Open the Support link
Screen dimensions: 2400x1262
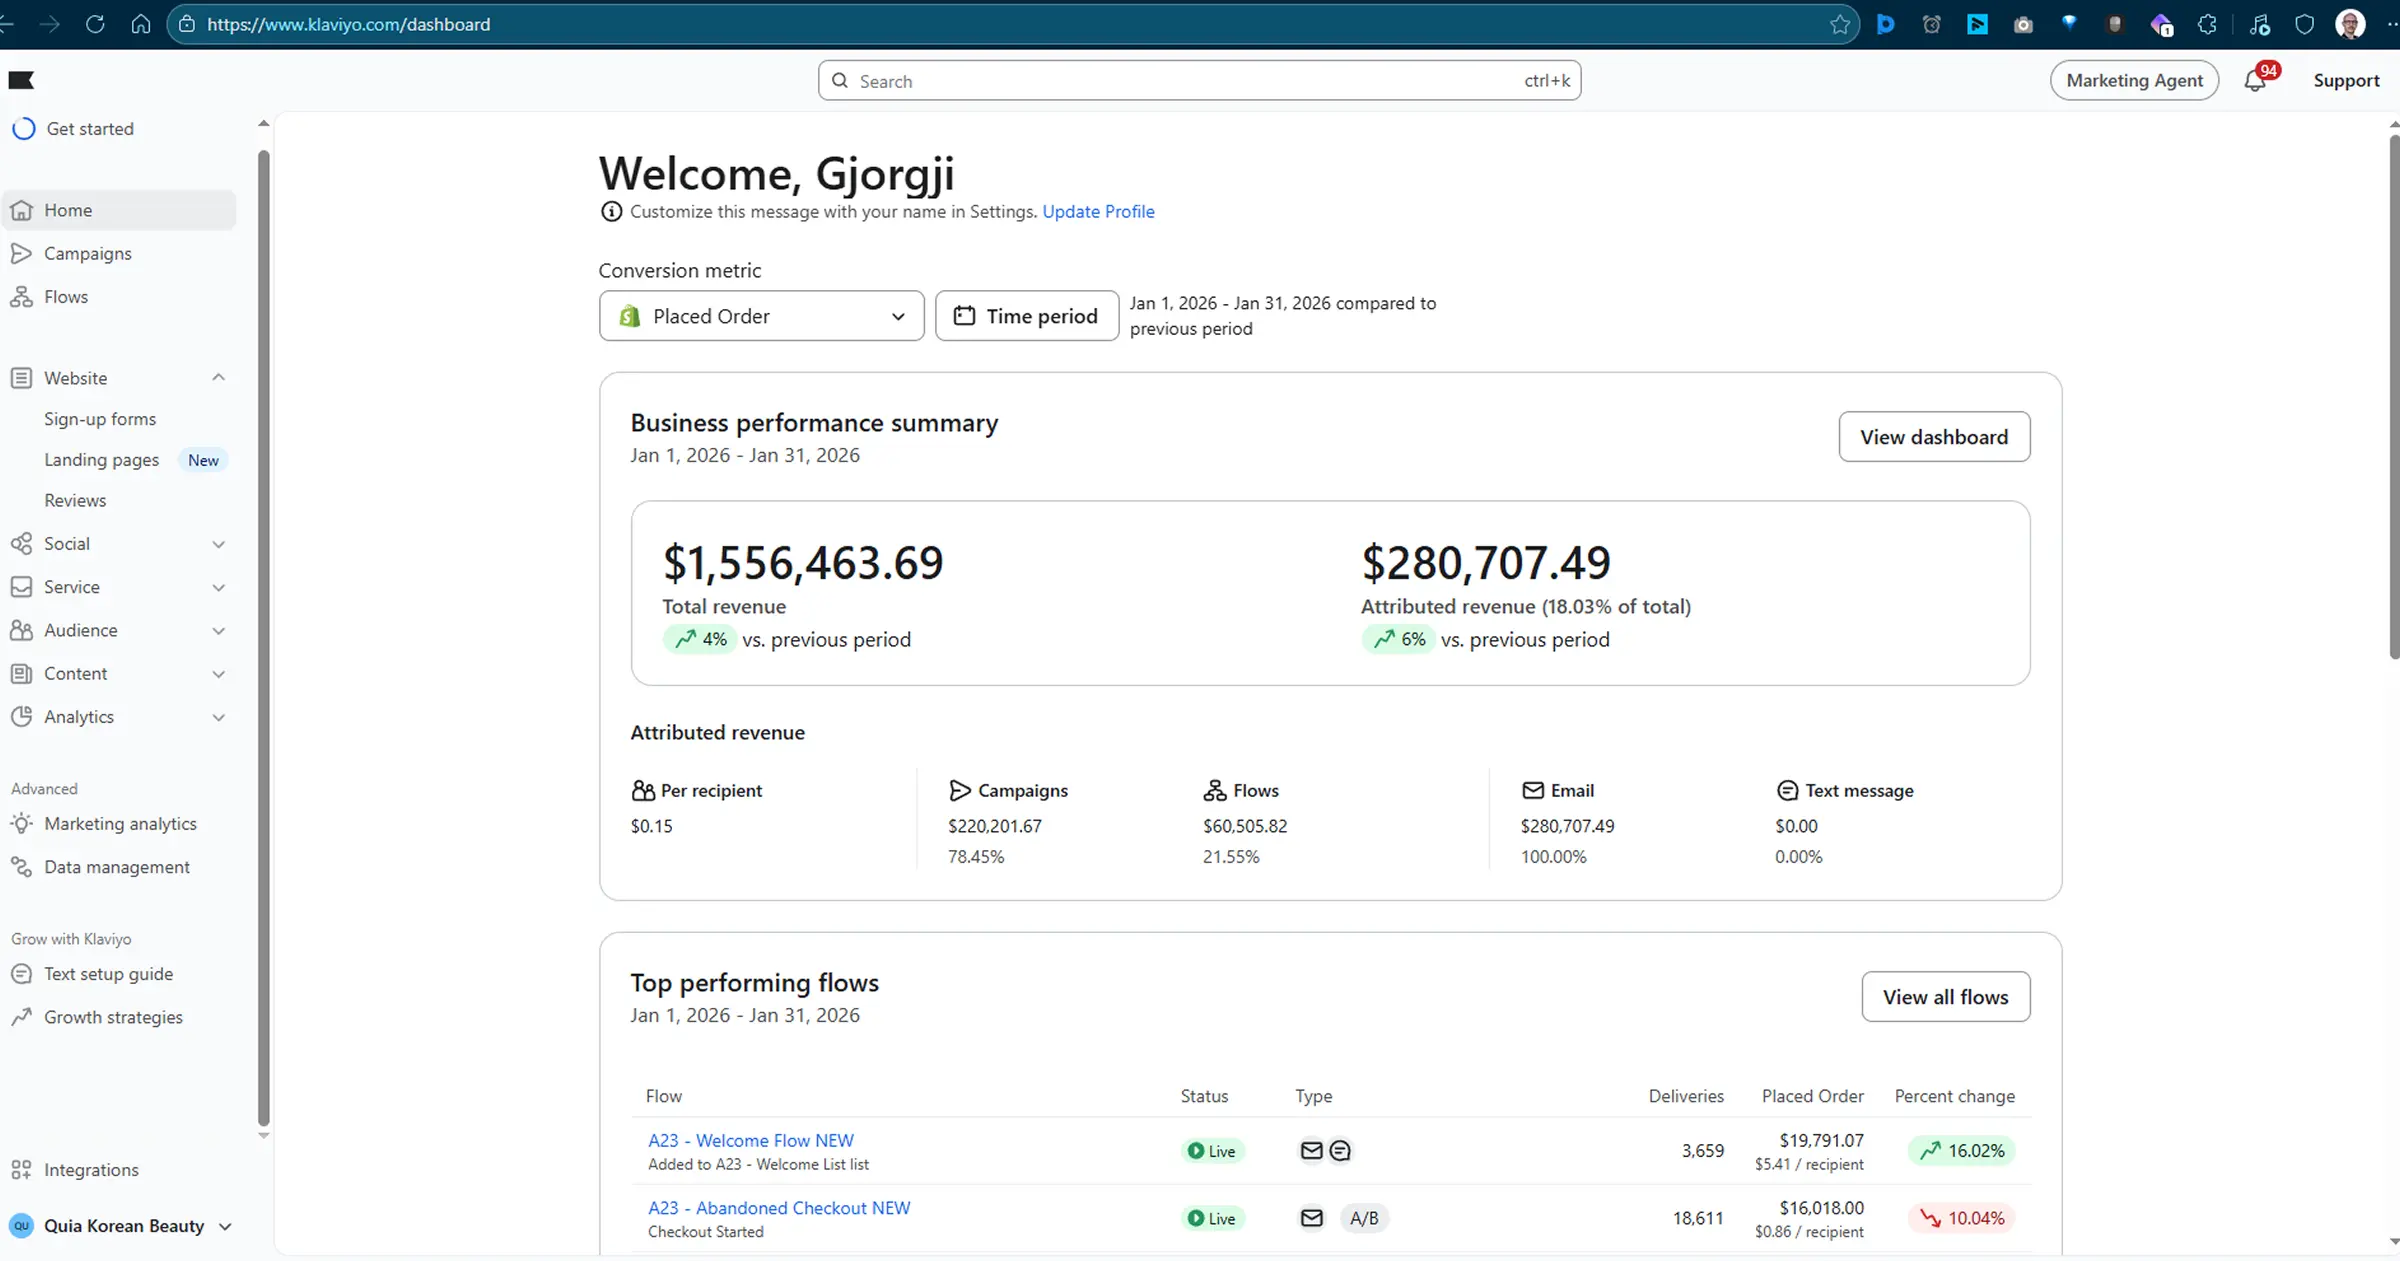[2346, 80]
